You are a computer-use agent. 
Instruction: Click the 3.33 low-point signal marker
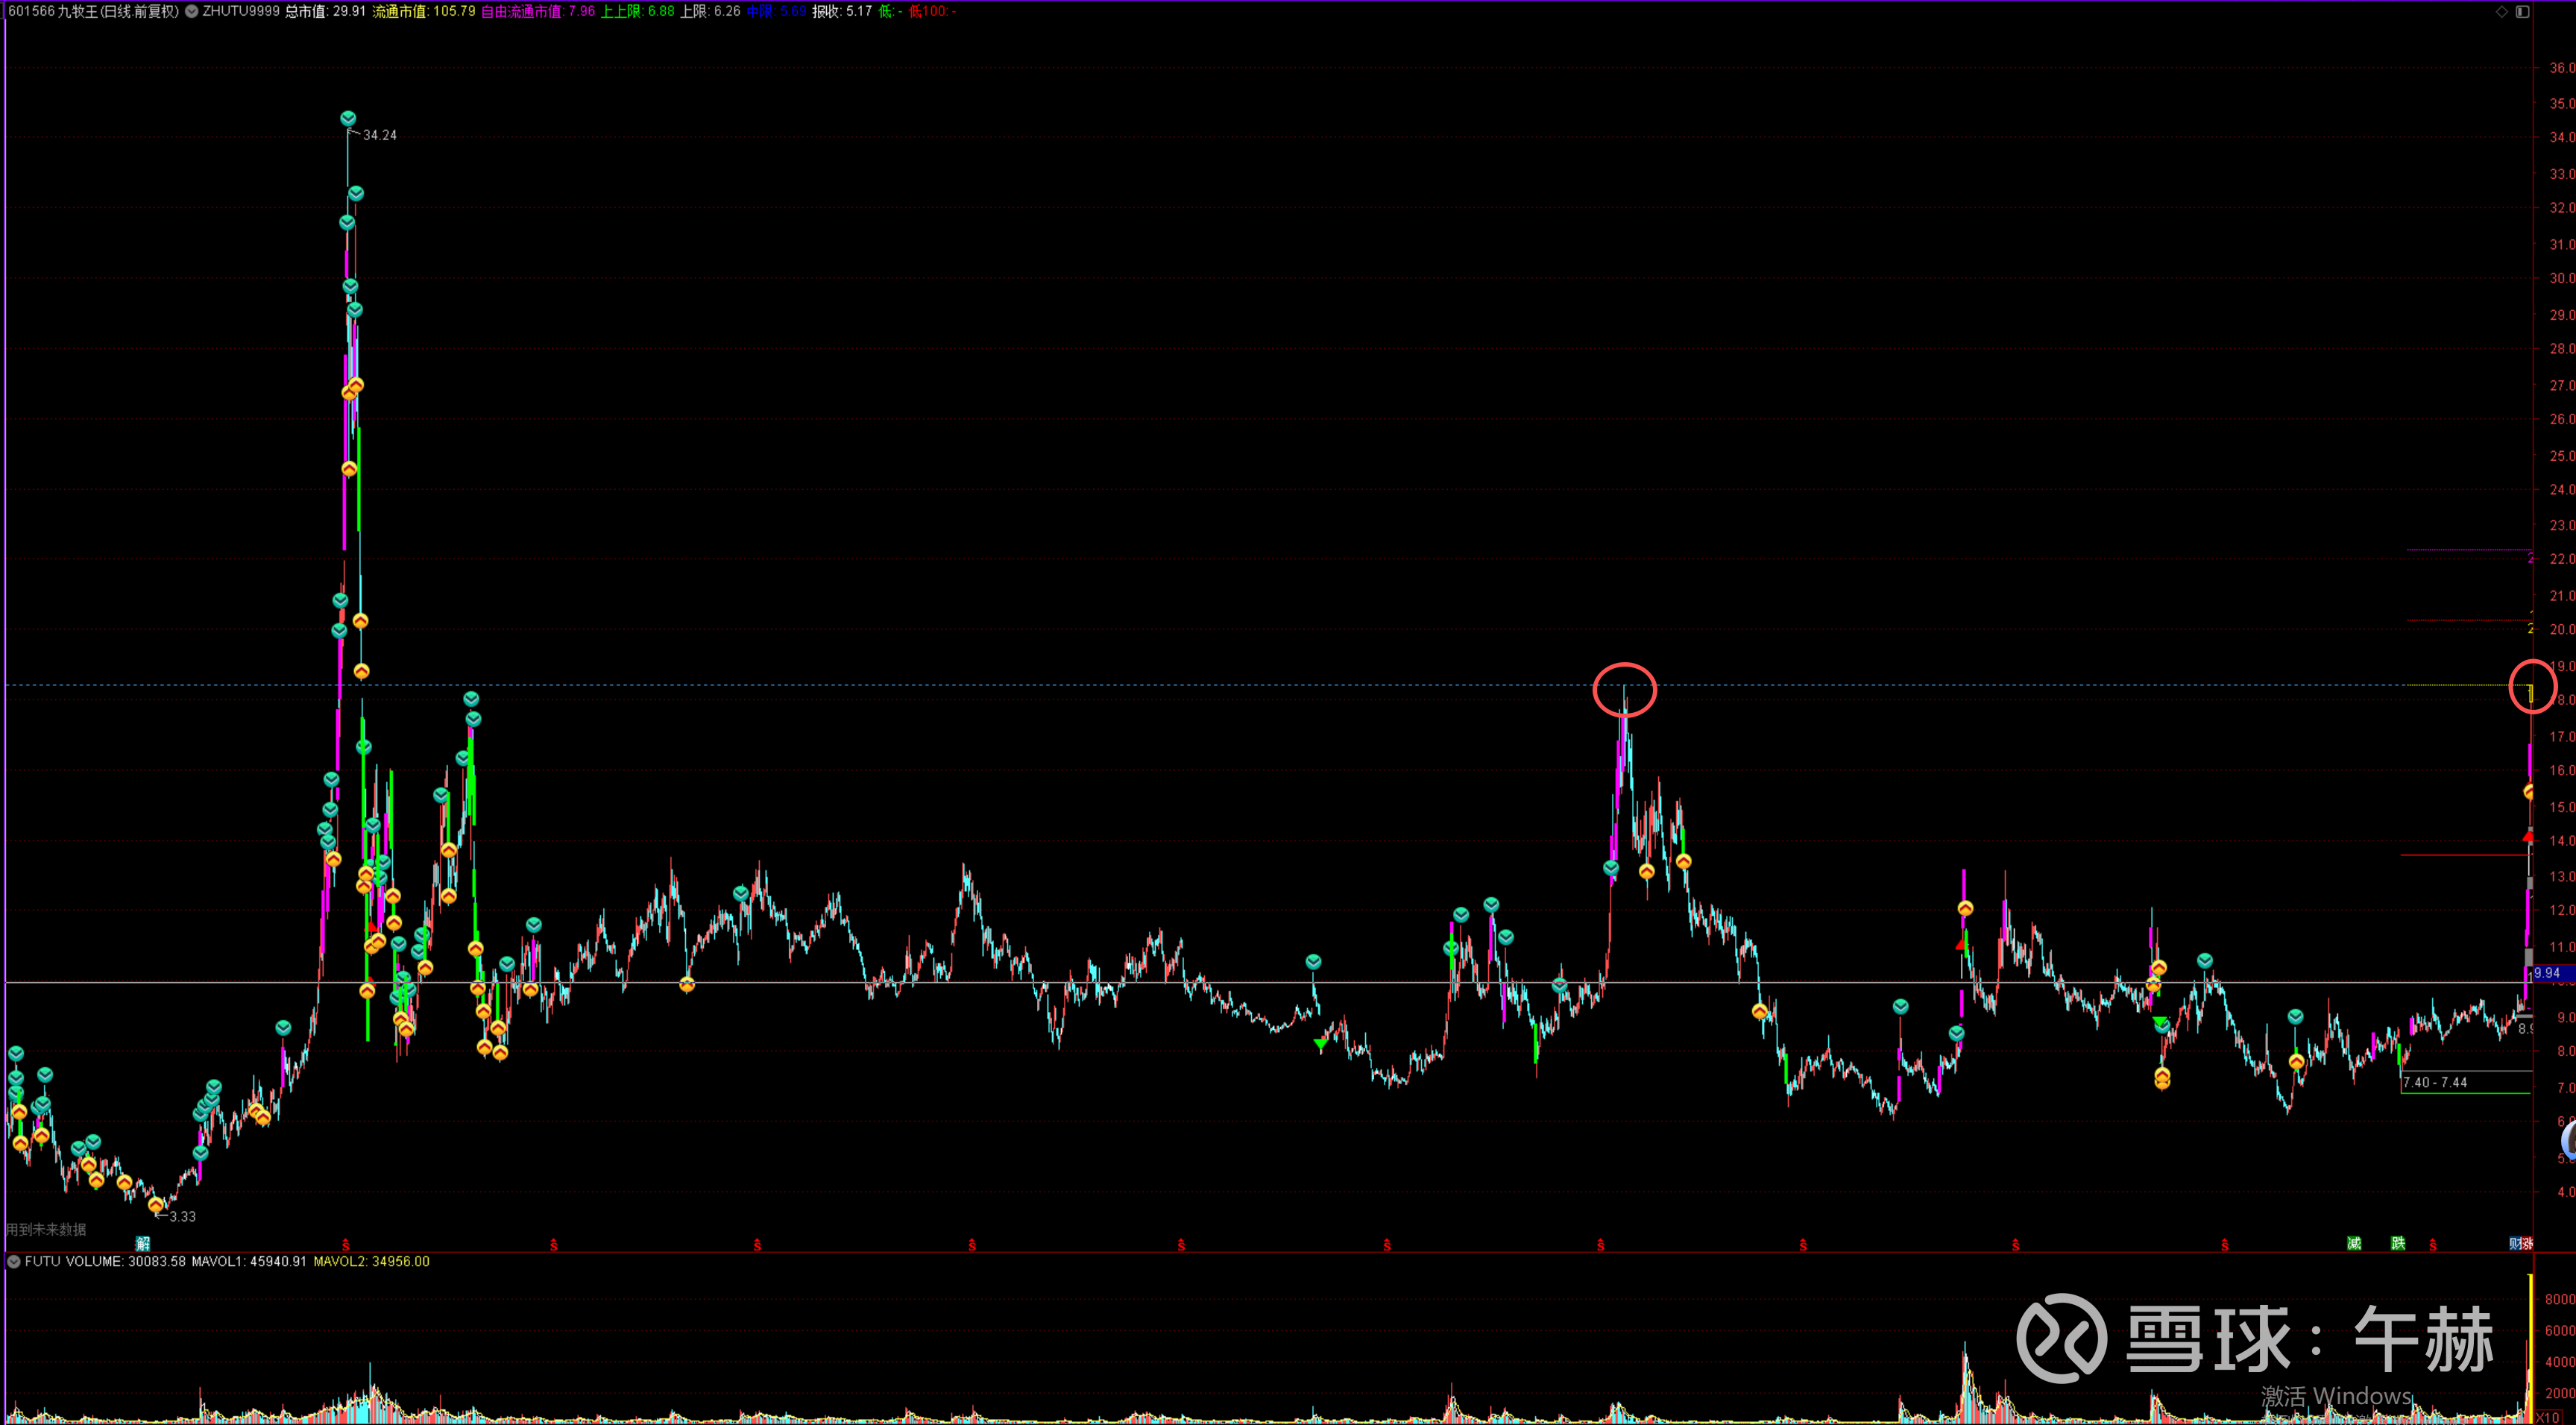click(156, 1205)
